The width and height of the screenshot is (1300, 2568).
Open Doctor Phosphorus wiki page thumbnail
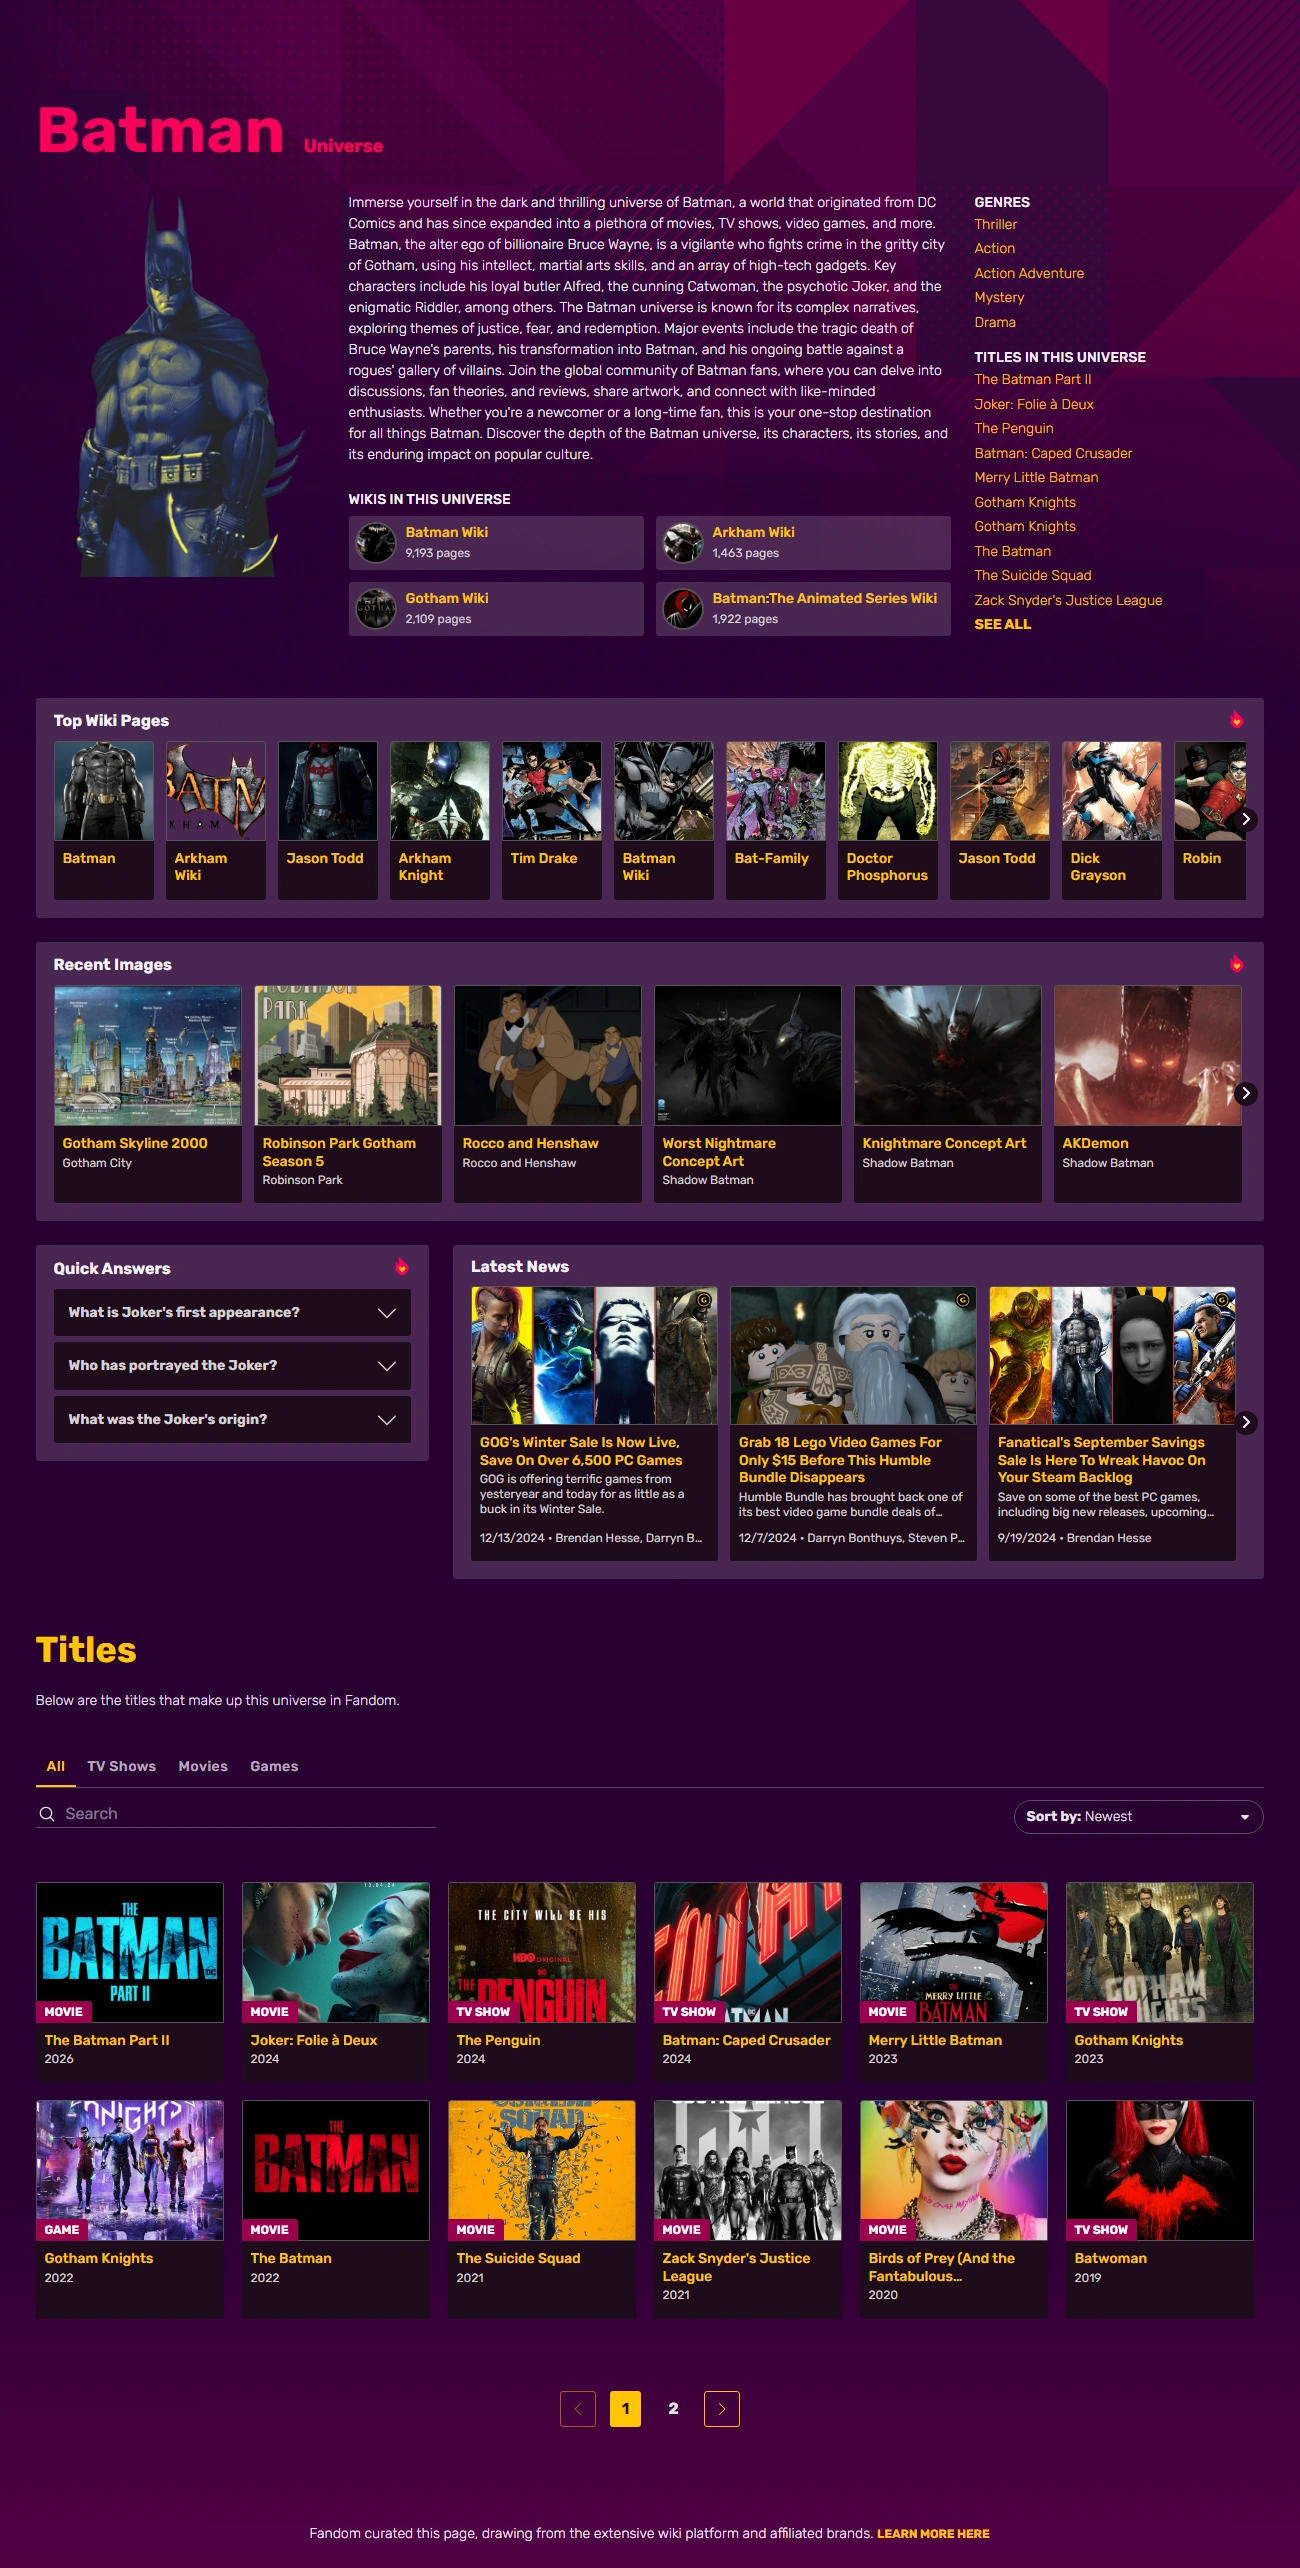click(x=888, y=791)
